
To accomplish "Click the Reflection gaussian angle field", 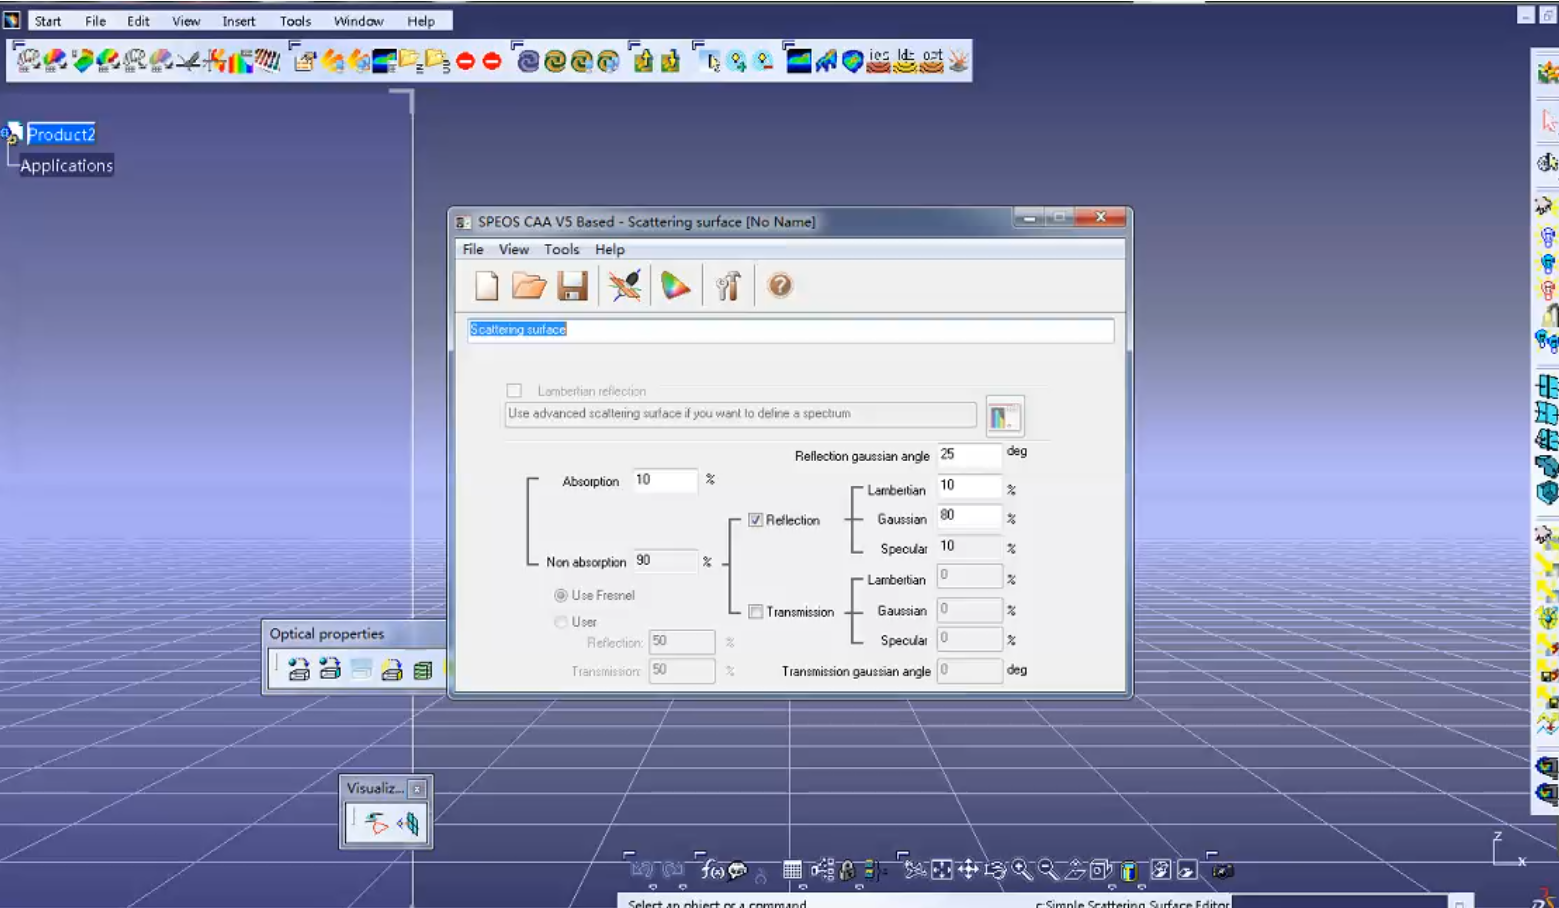I will tap(968, 455).
